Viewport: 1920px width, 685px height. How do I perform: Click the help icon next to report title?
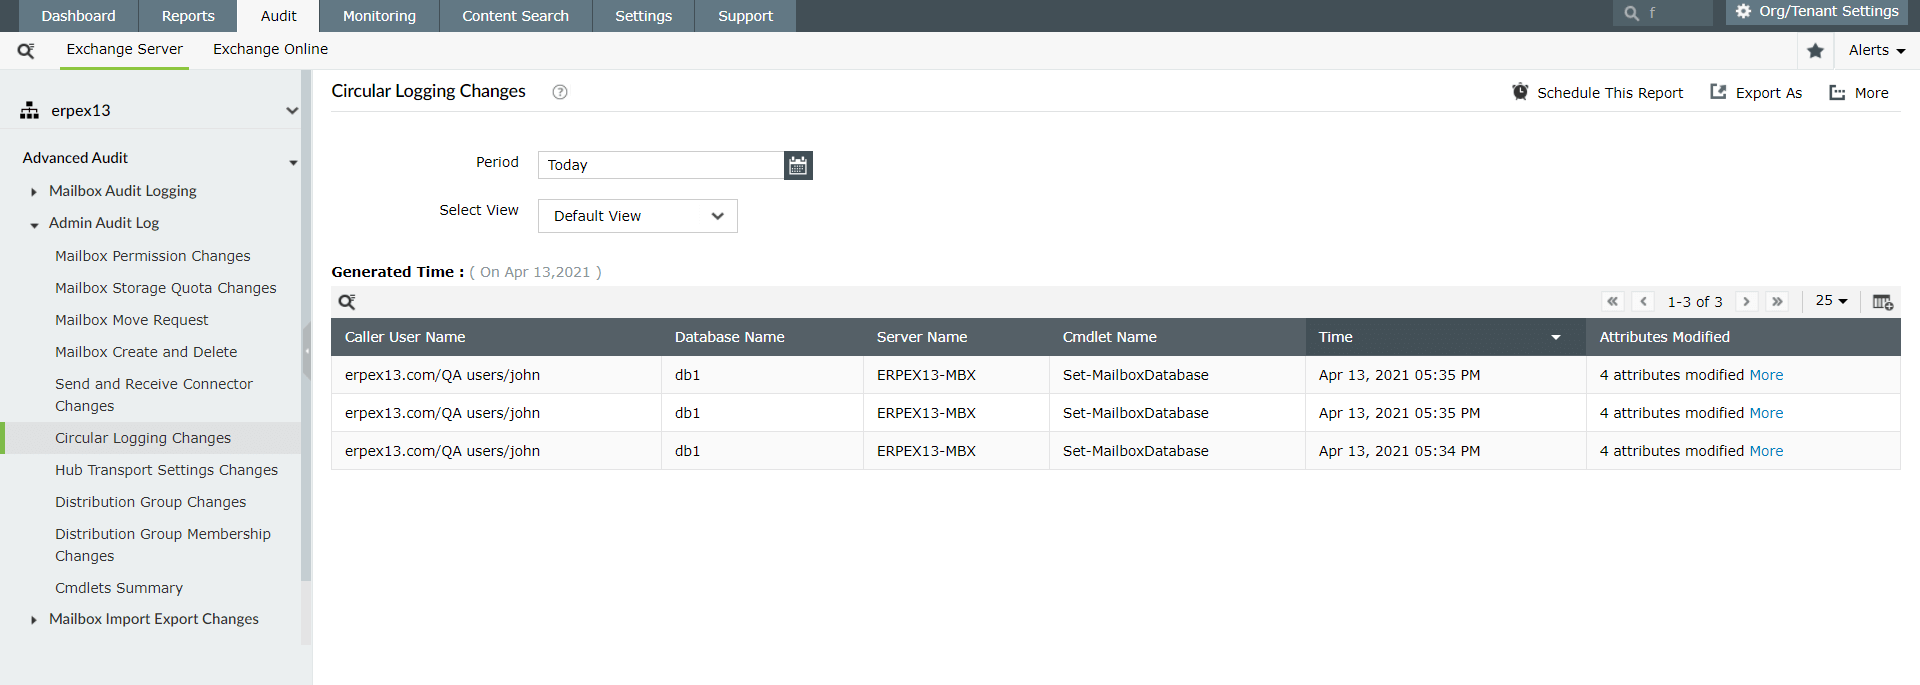click(560, 92)
